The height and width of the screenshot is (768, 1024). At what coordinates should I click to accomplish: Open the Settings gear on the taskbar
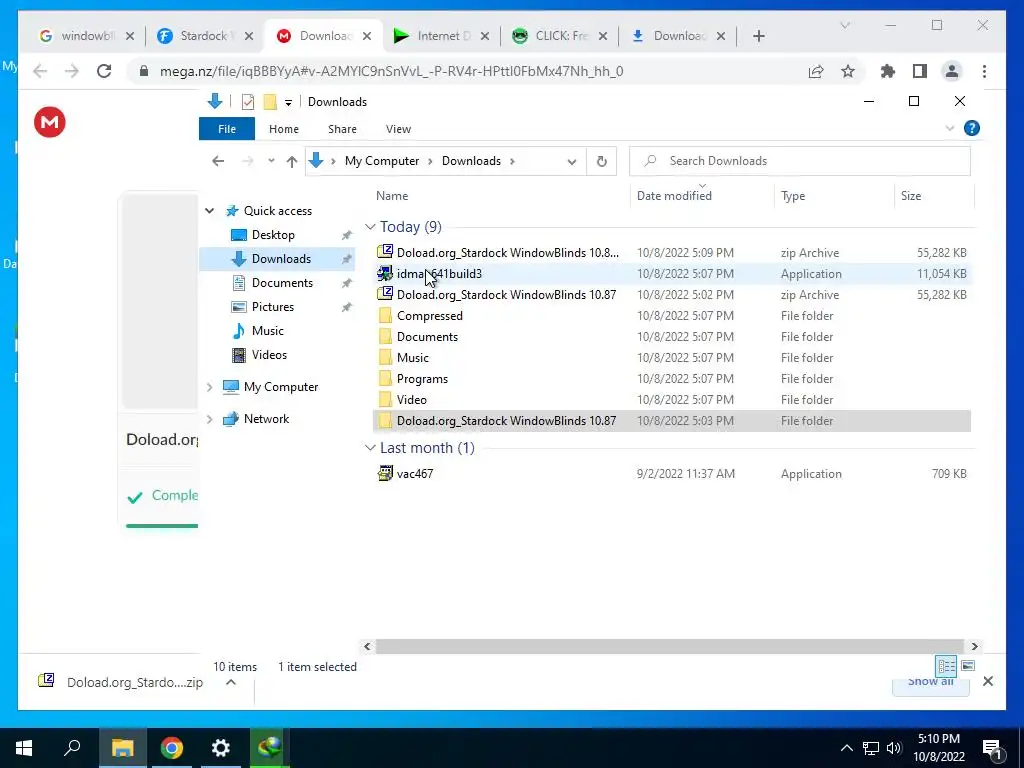(221, 748)
